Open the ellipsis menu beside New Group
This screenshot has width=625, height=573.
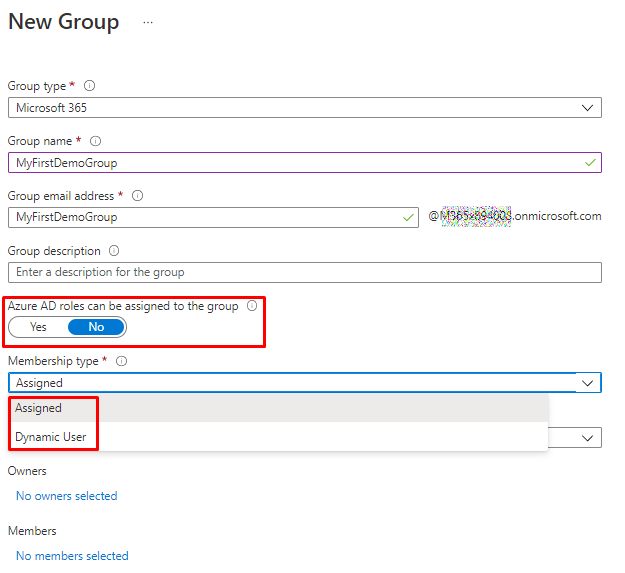tap(148, 22)
